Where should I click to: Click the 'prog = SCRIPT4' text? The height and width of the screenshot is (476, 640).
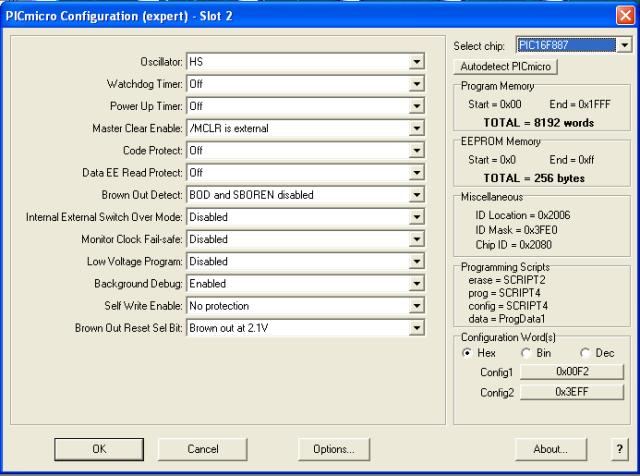(504, 293)
